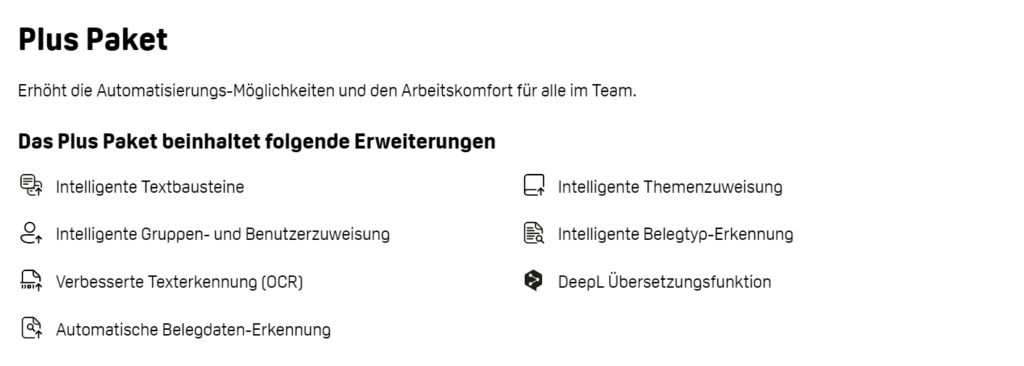Select Intelligente Belegtyp-Erkennung label
This screenshot has height=366, width=1024.
click(x=675, y=234)
